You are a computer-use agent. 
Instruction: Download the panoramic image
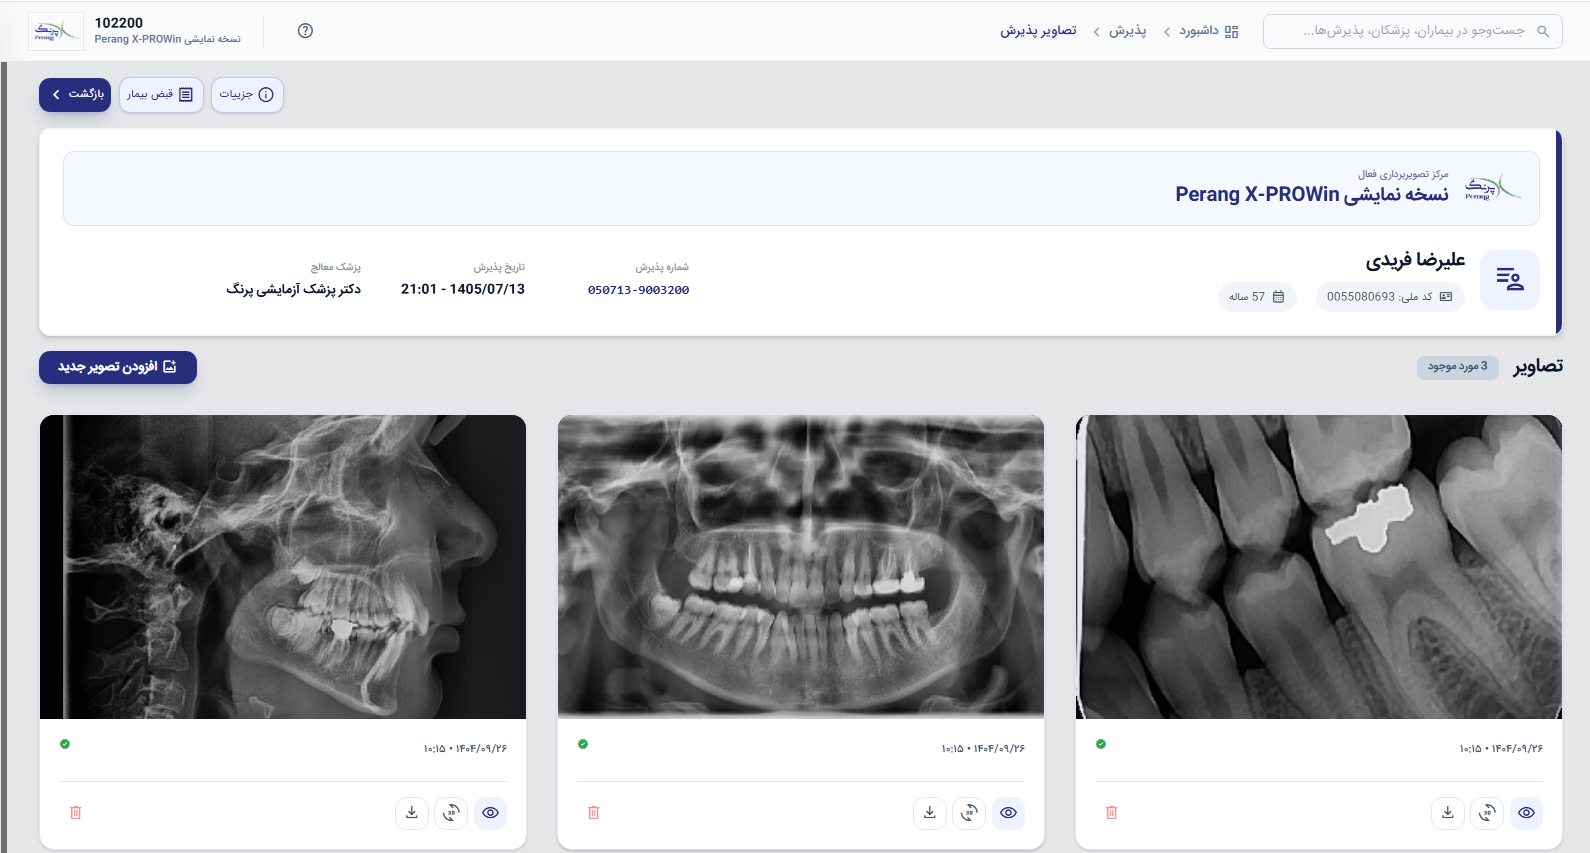pos(930,813)
